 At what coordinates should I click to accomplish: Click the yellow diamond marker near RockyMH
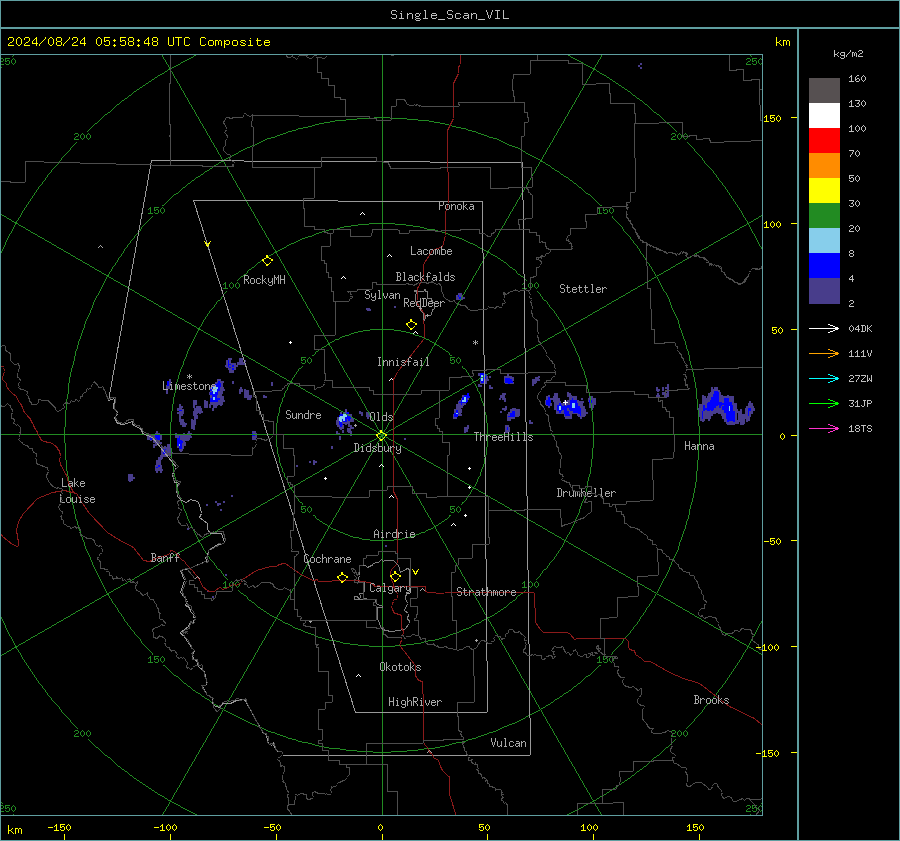coord(267,261)
